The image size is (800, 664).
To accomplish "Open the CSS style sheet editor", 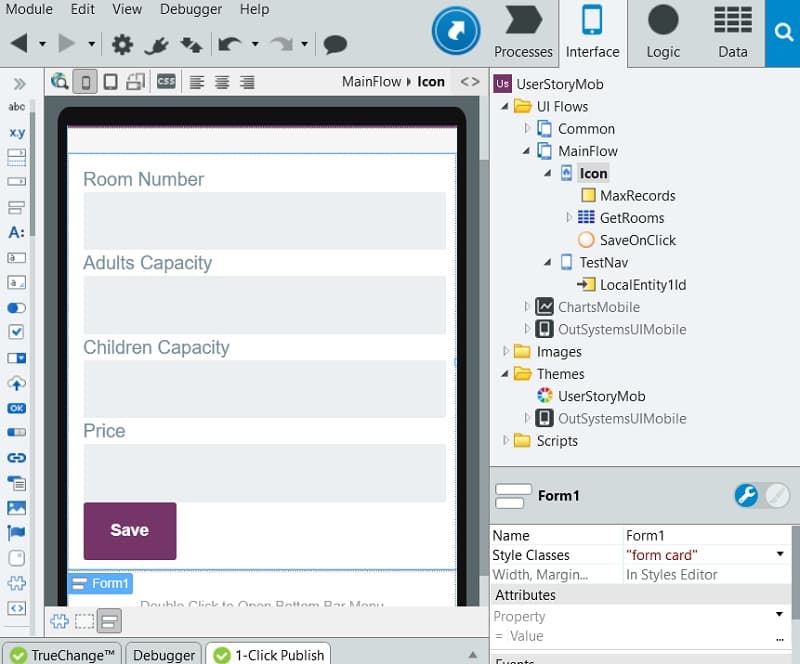I will tap(166, 82).
